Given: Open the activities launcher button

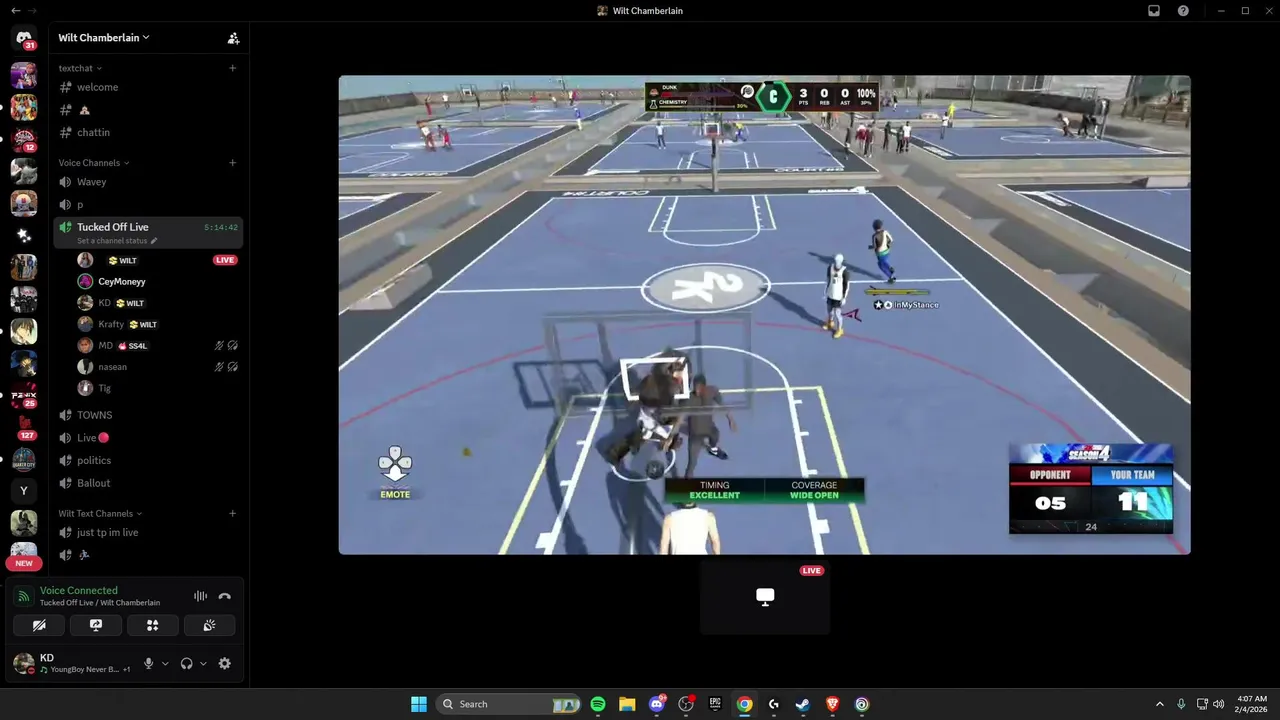Looking at the screenshot, I should [x=153, y=625].
